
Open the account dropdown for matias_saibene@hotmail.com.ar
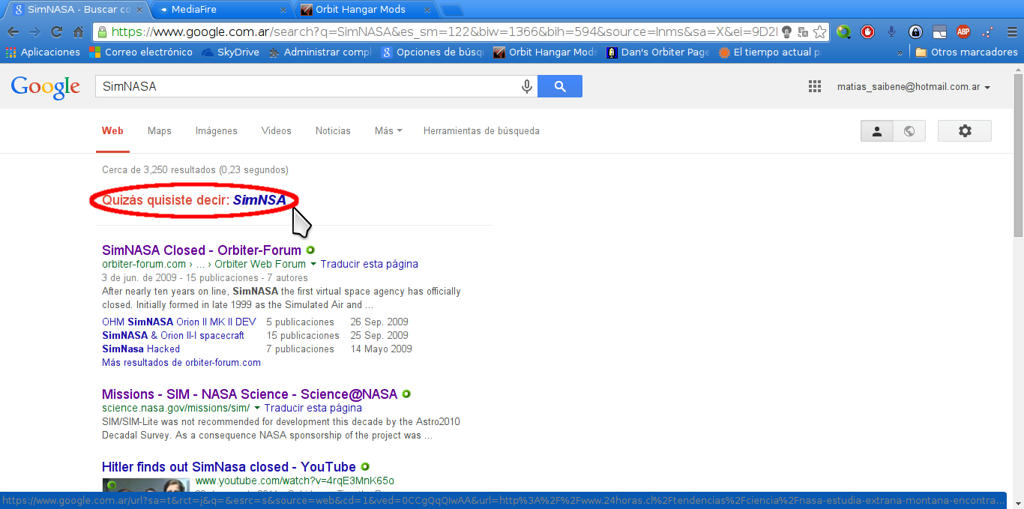[x=914, y=87]
